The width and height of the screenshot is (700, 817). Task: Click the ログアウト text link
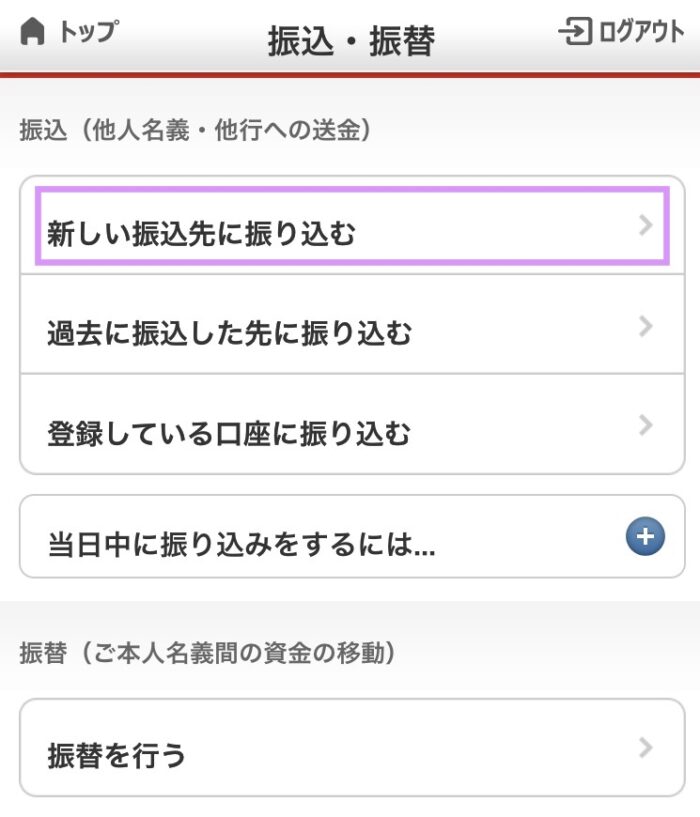pyautogui.click(x=642, y=31)
